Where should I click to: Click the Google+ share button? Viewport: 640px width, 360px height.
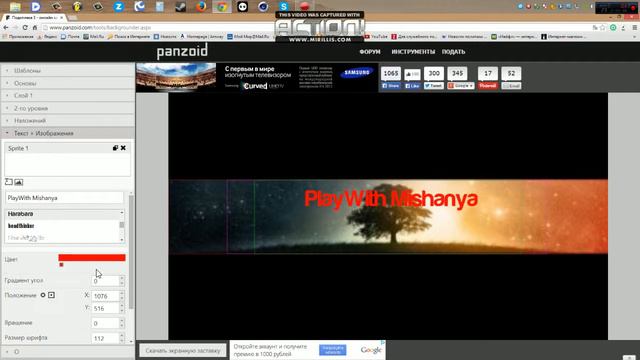tap(460, 86)
